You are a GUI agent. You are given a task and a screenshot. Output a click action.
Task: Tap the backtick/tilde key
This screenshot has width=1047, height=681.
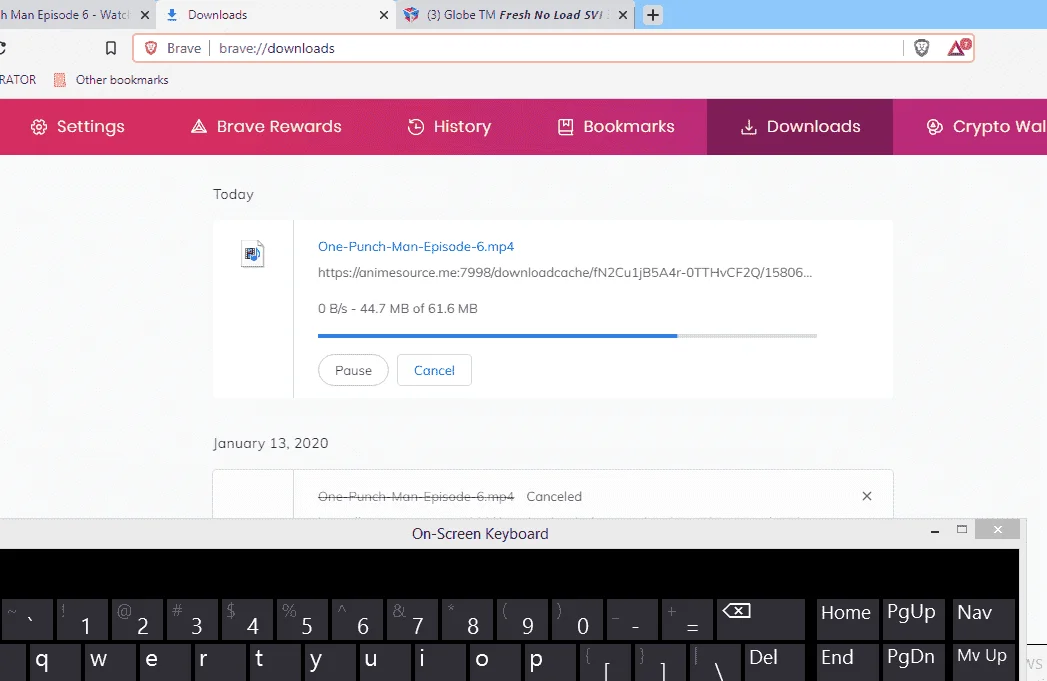[x=27, y=620]
